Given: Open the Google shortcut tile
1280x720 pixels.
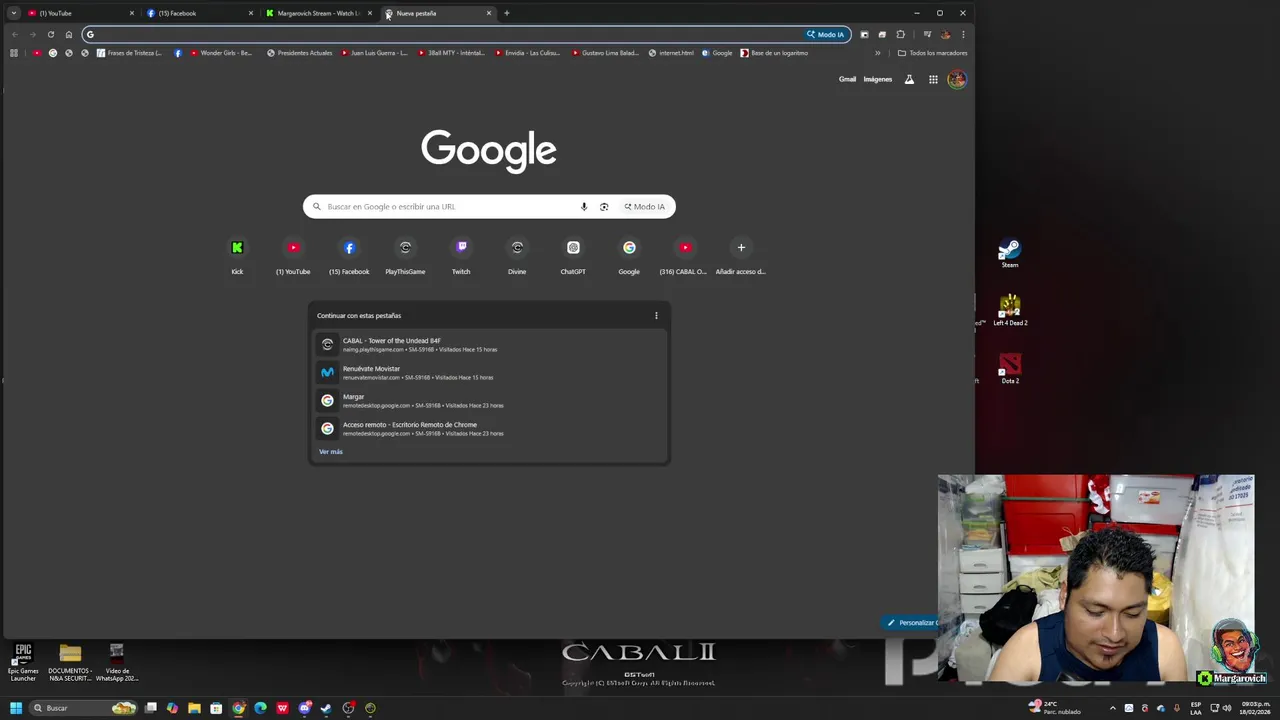Looking at the screenshot, I should tap(629, 256).
